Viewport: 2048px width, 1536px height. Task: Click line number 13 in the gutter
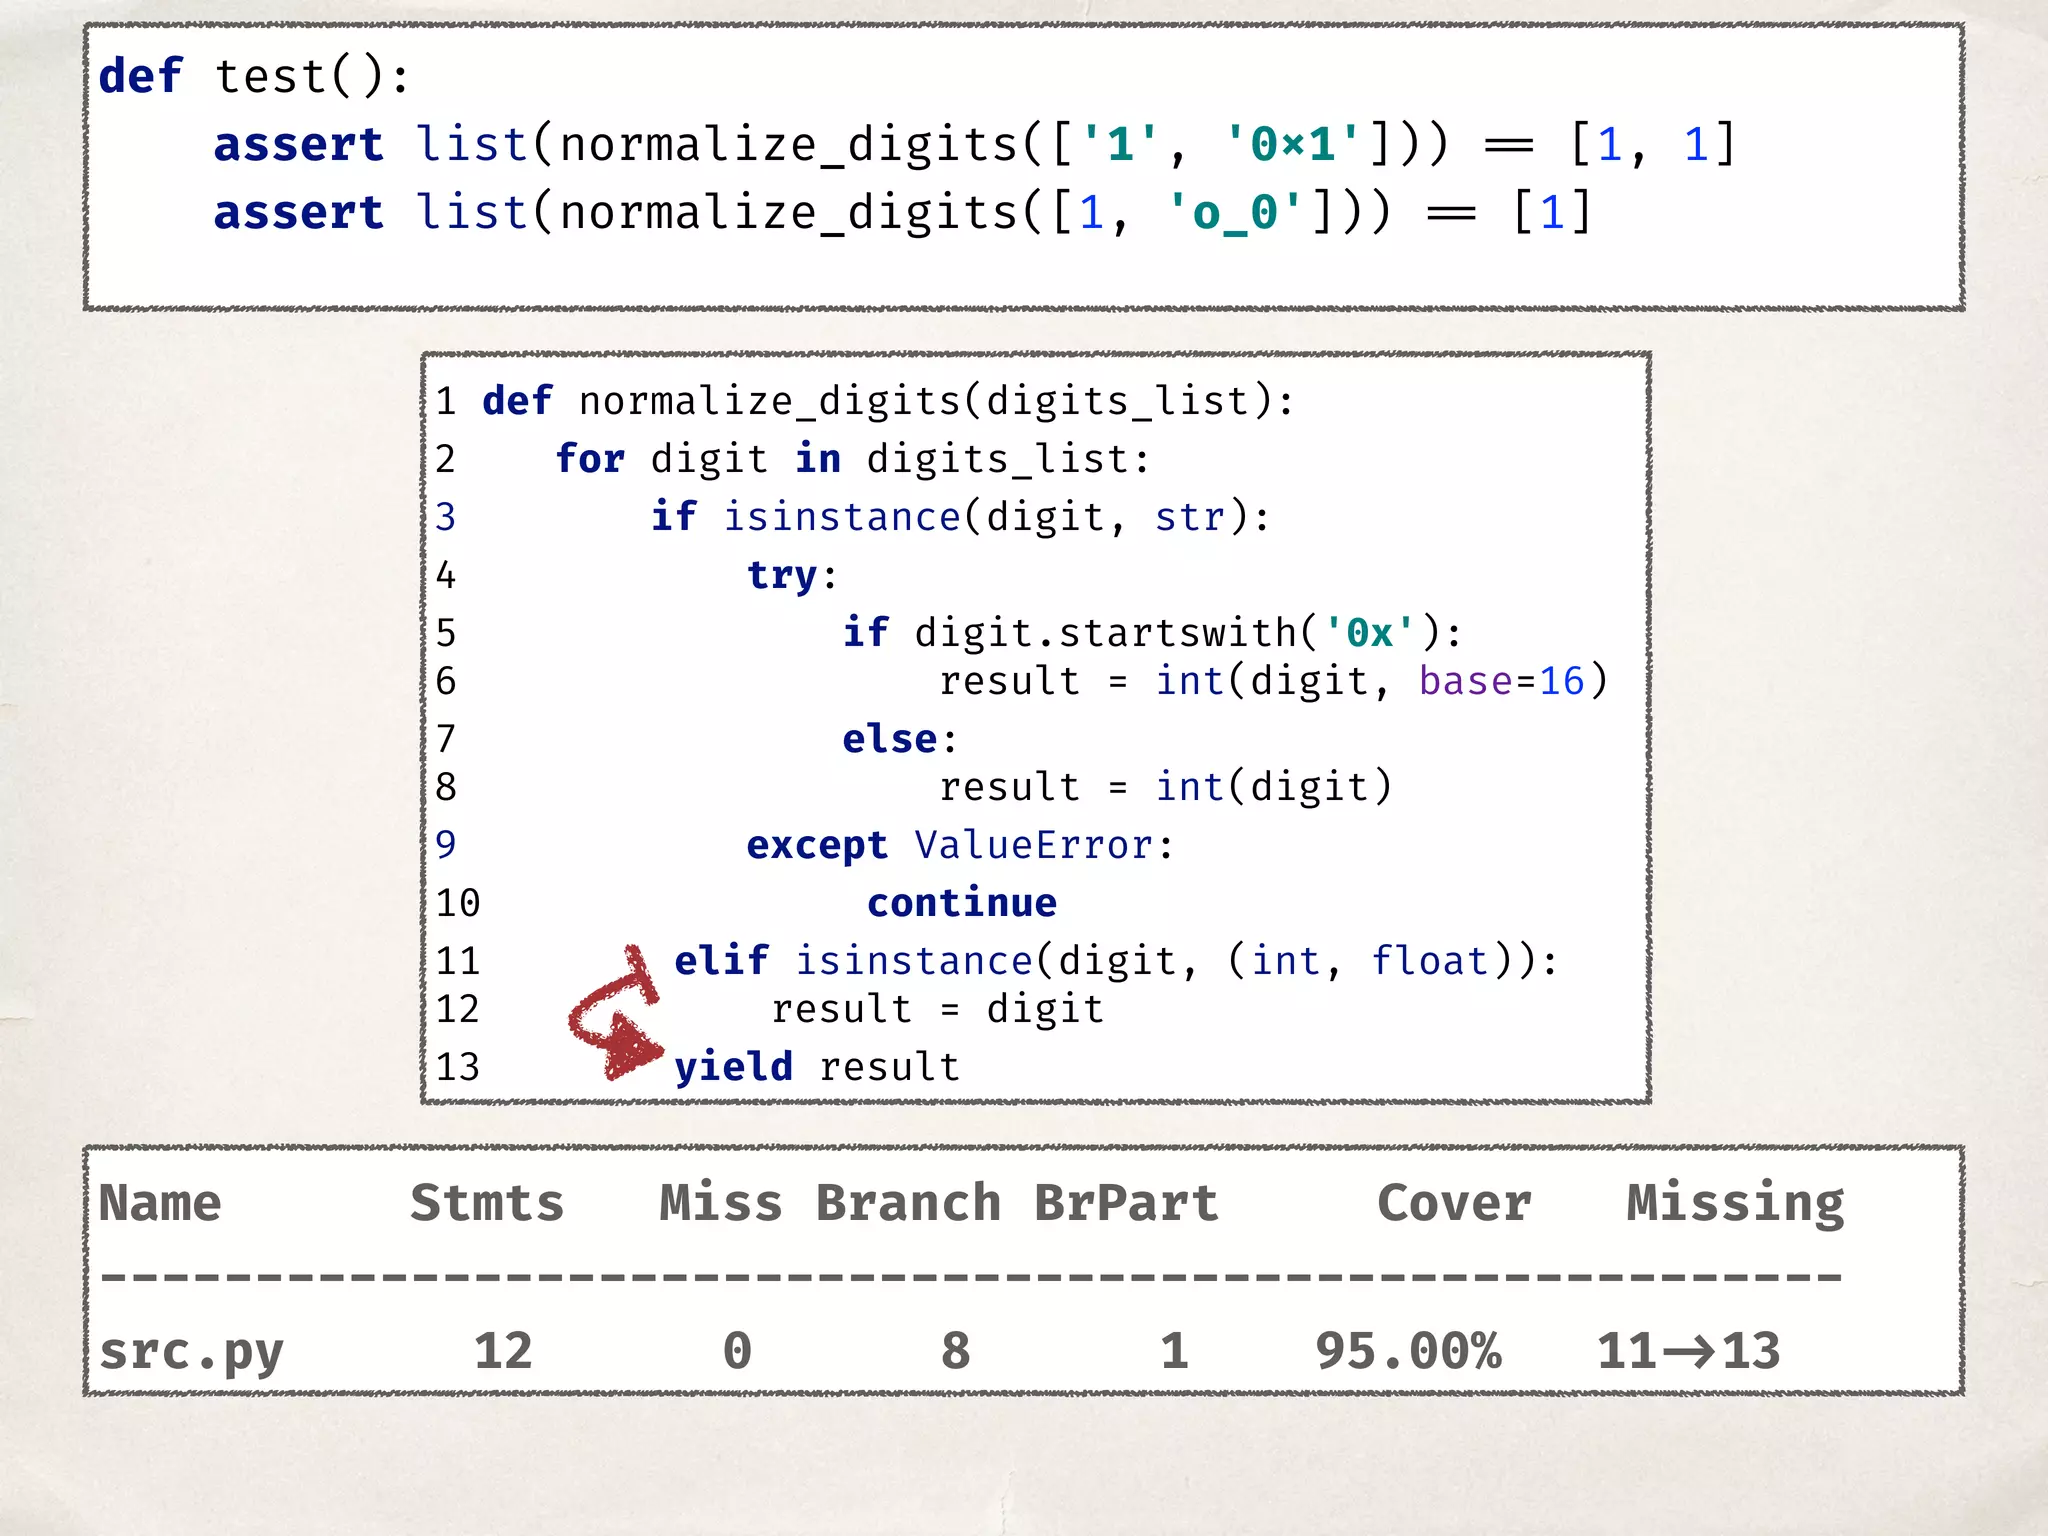[x=458, y=1067]
